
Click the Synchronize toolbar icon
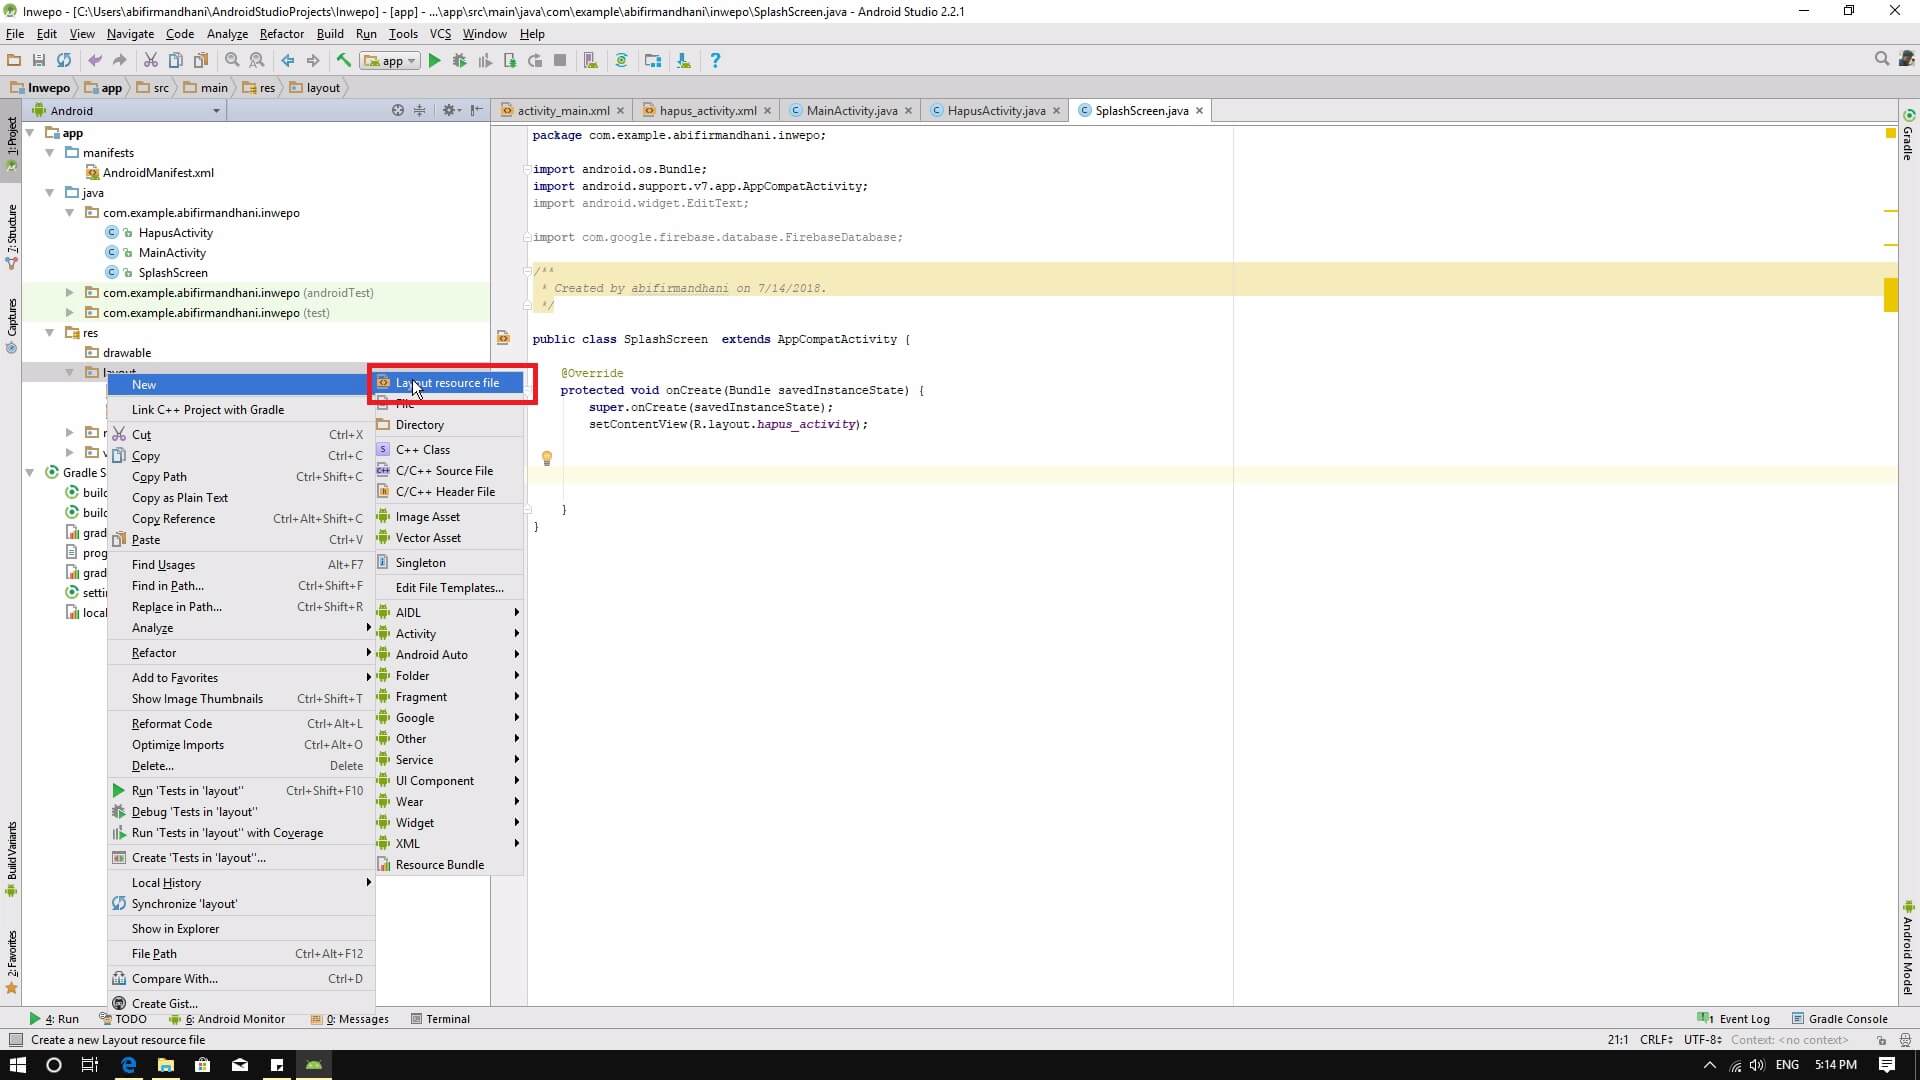[x=64, y=61]
